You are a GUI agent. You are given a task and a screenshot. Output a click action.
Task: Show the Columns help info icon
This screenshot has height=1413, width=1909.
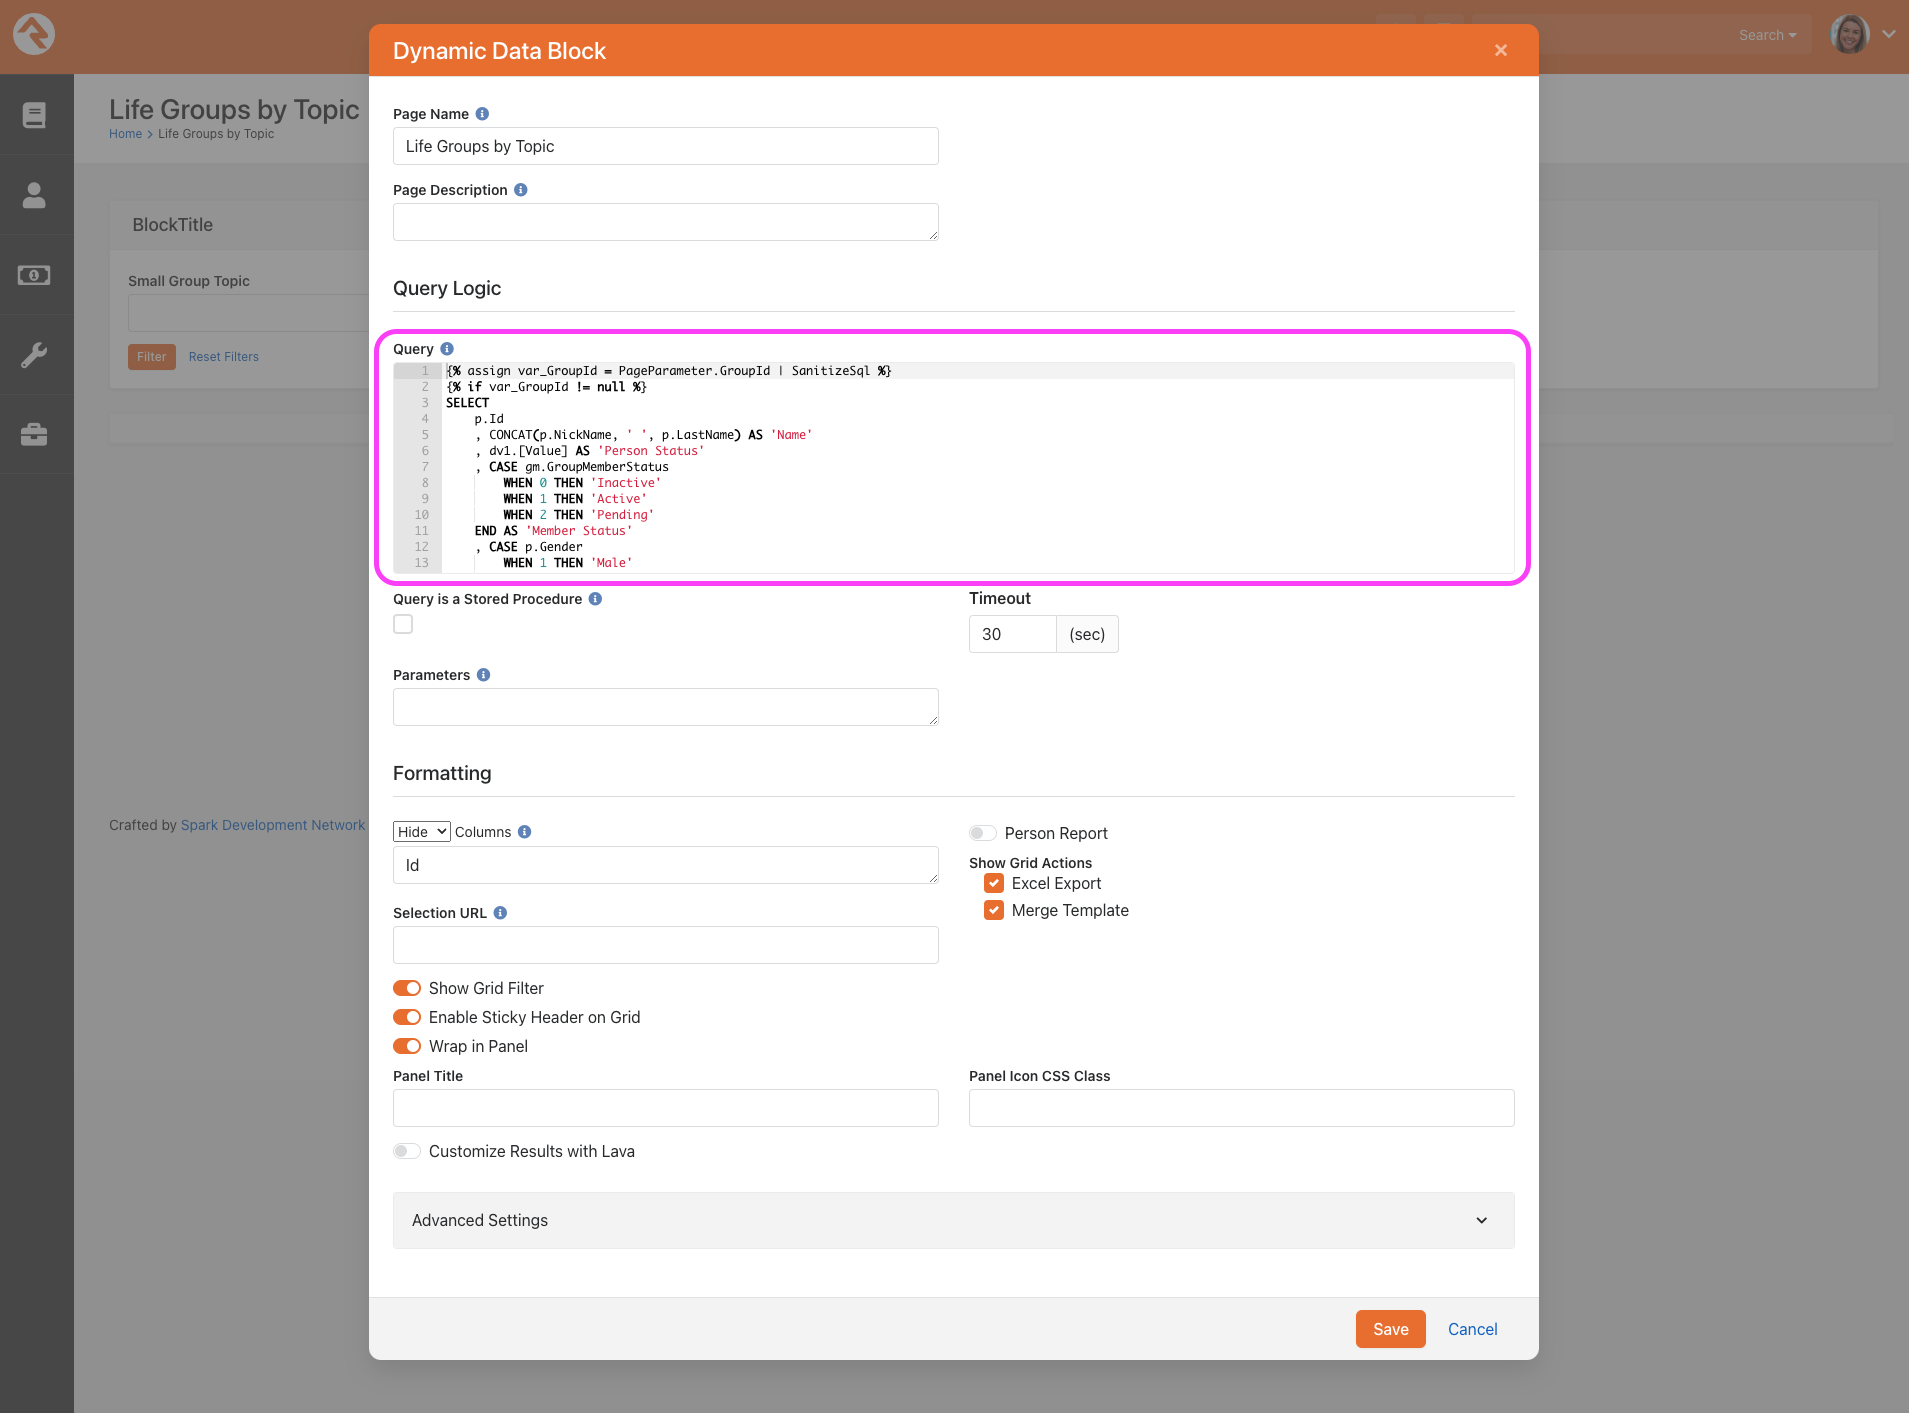coord(525,832)
